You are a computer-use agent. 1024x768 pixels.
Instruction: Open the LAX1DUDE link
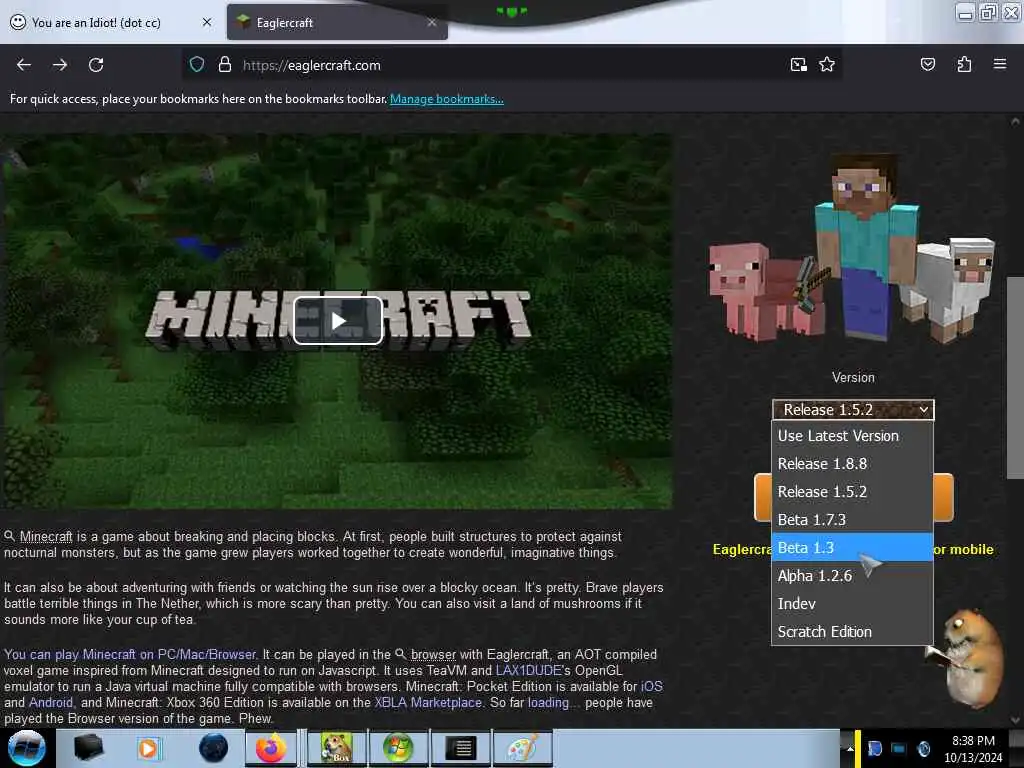pyautogui.click(x=528, y=671)
